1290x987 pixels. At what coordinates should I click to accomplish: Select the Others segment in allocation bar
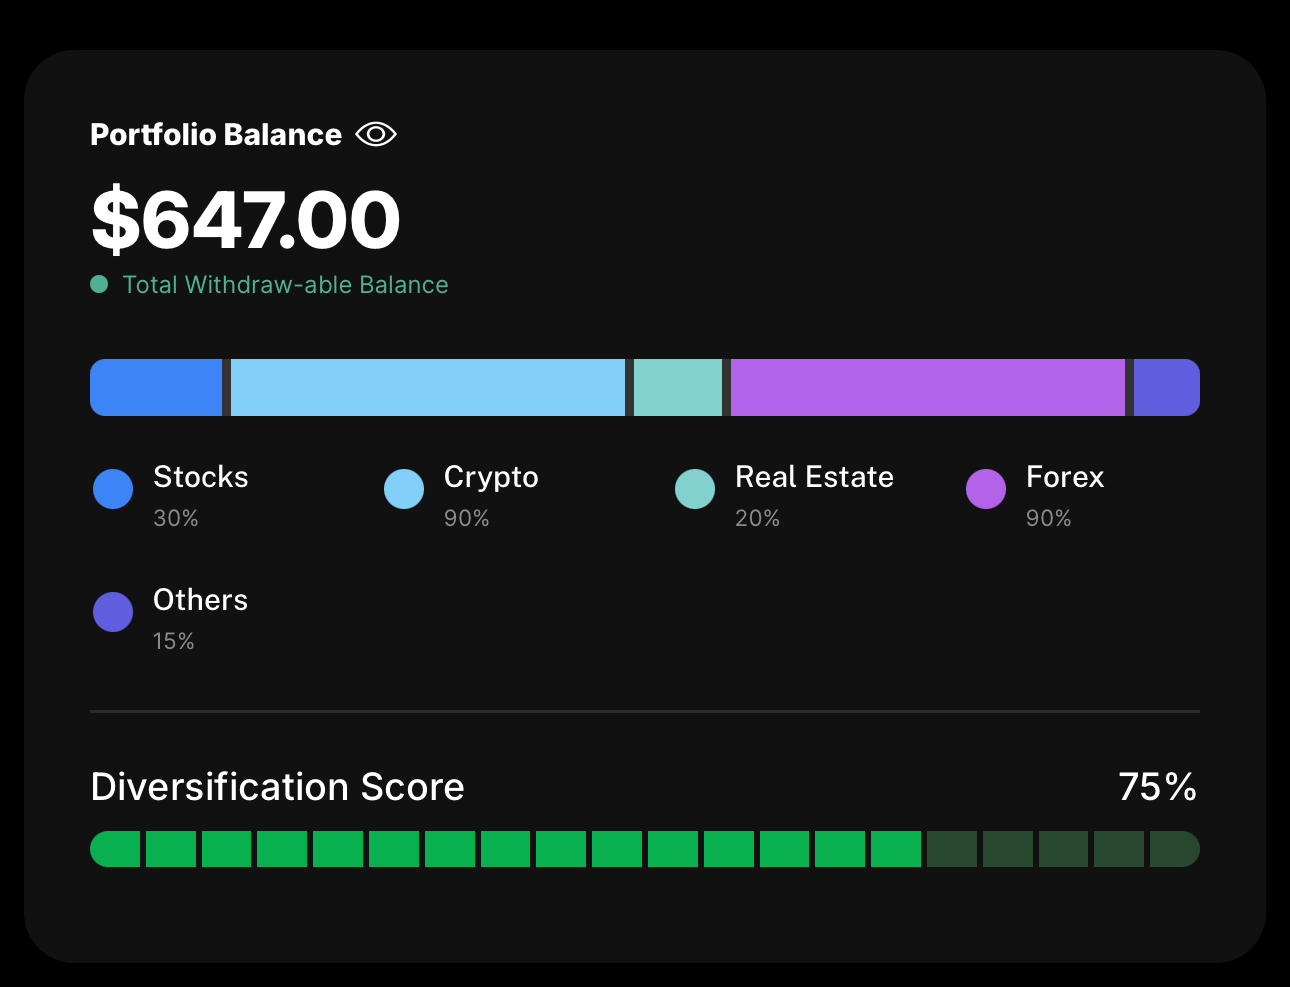click(x=1167, y=387)
